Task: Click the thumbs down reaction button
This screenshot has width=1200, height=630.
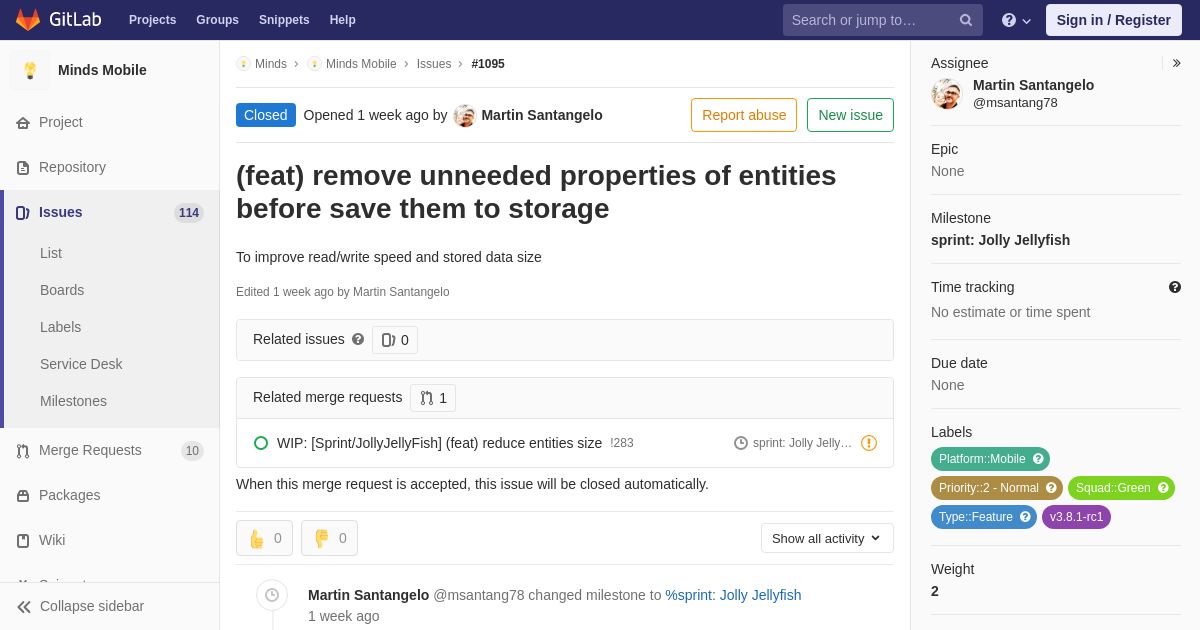Action: [329, 538]
